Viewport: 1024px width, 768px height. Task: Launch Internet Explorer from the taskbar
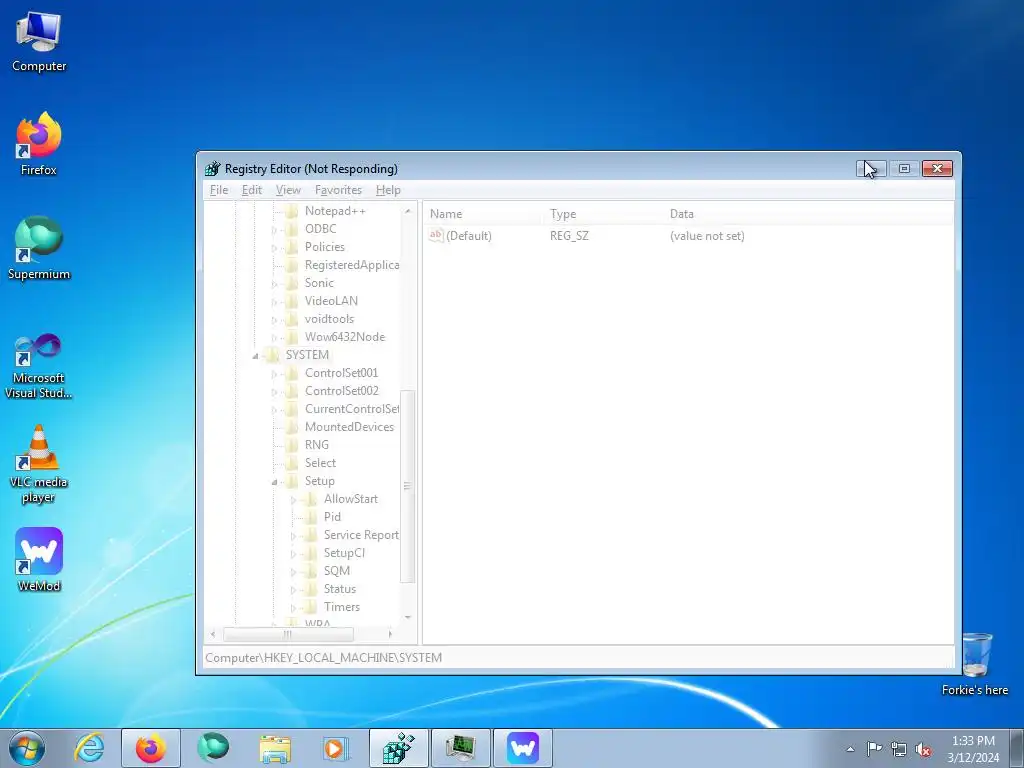(89, 748)
